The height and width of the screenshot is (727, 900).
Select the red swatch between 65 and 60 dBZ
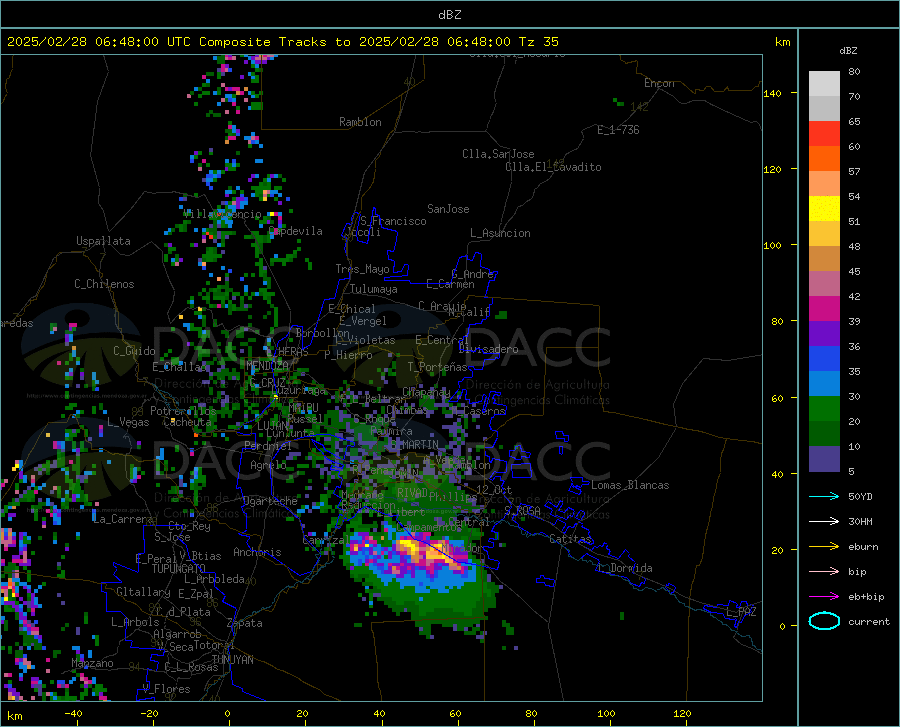[824, 134]
